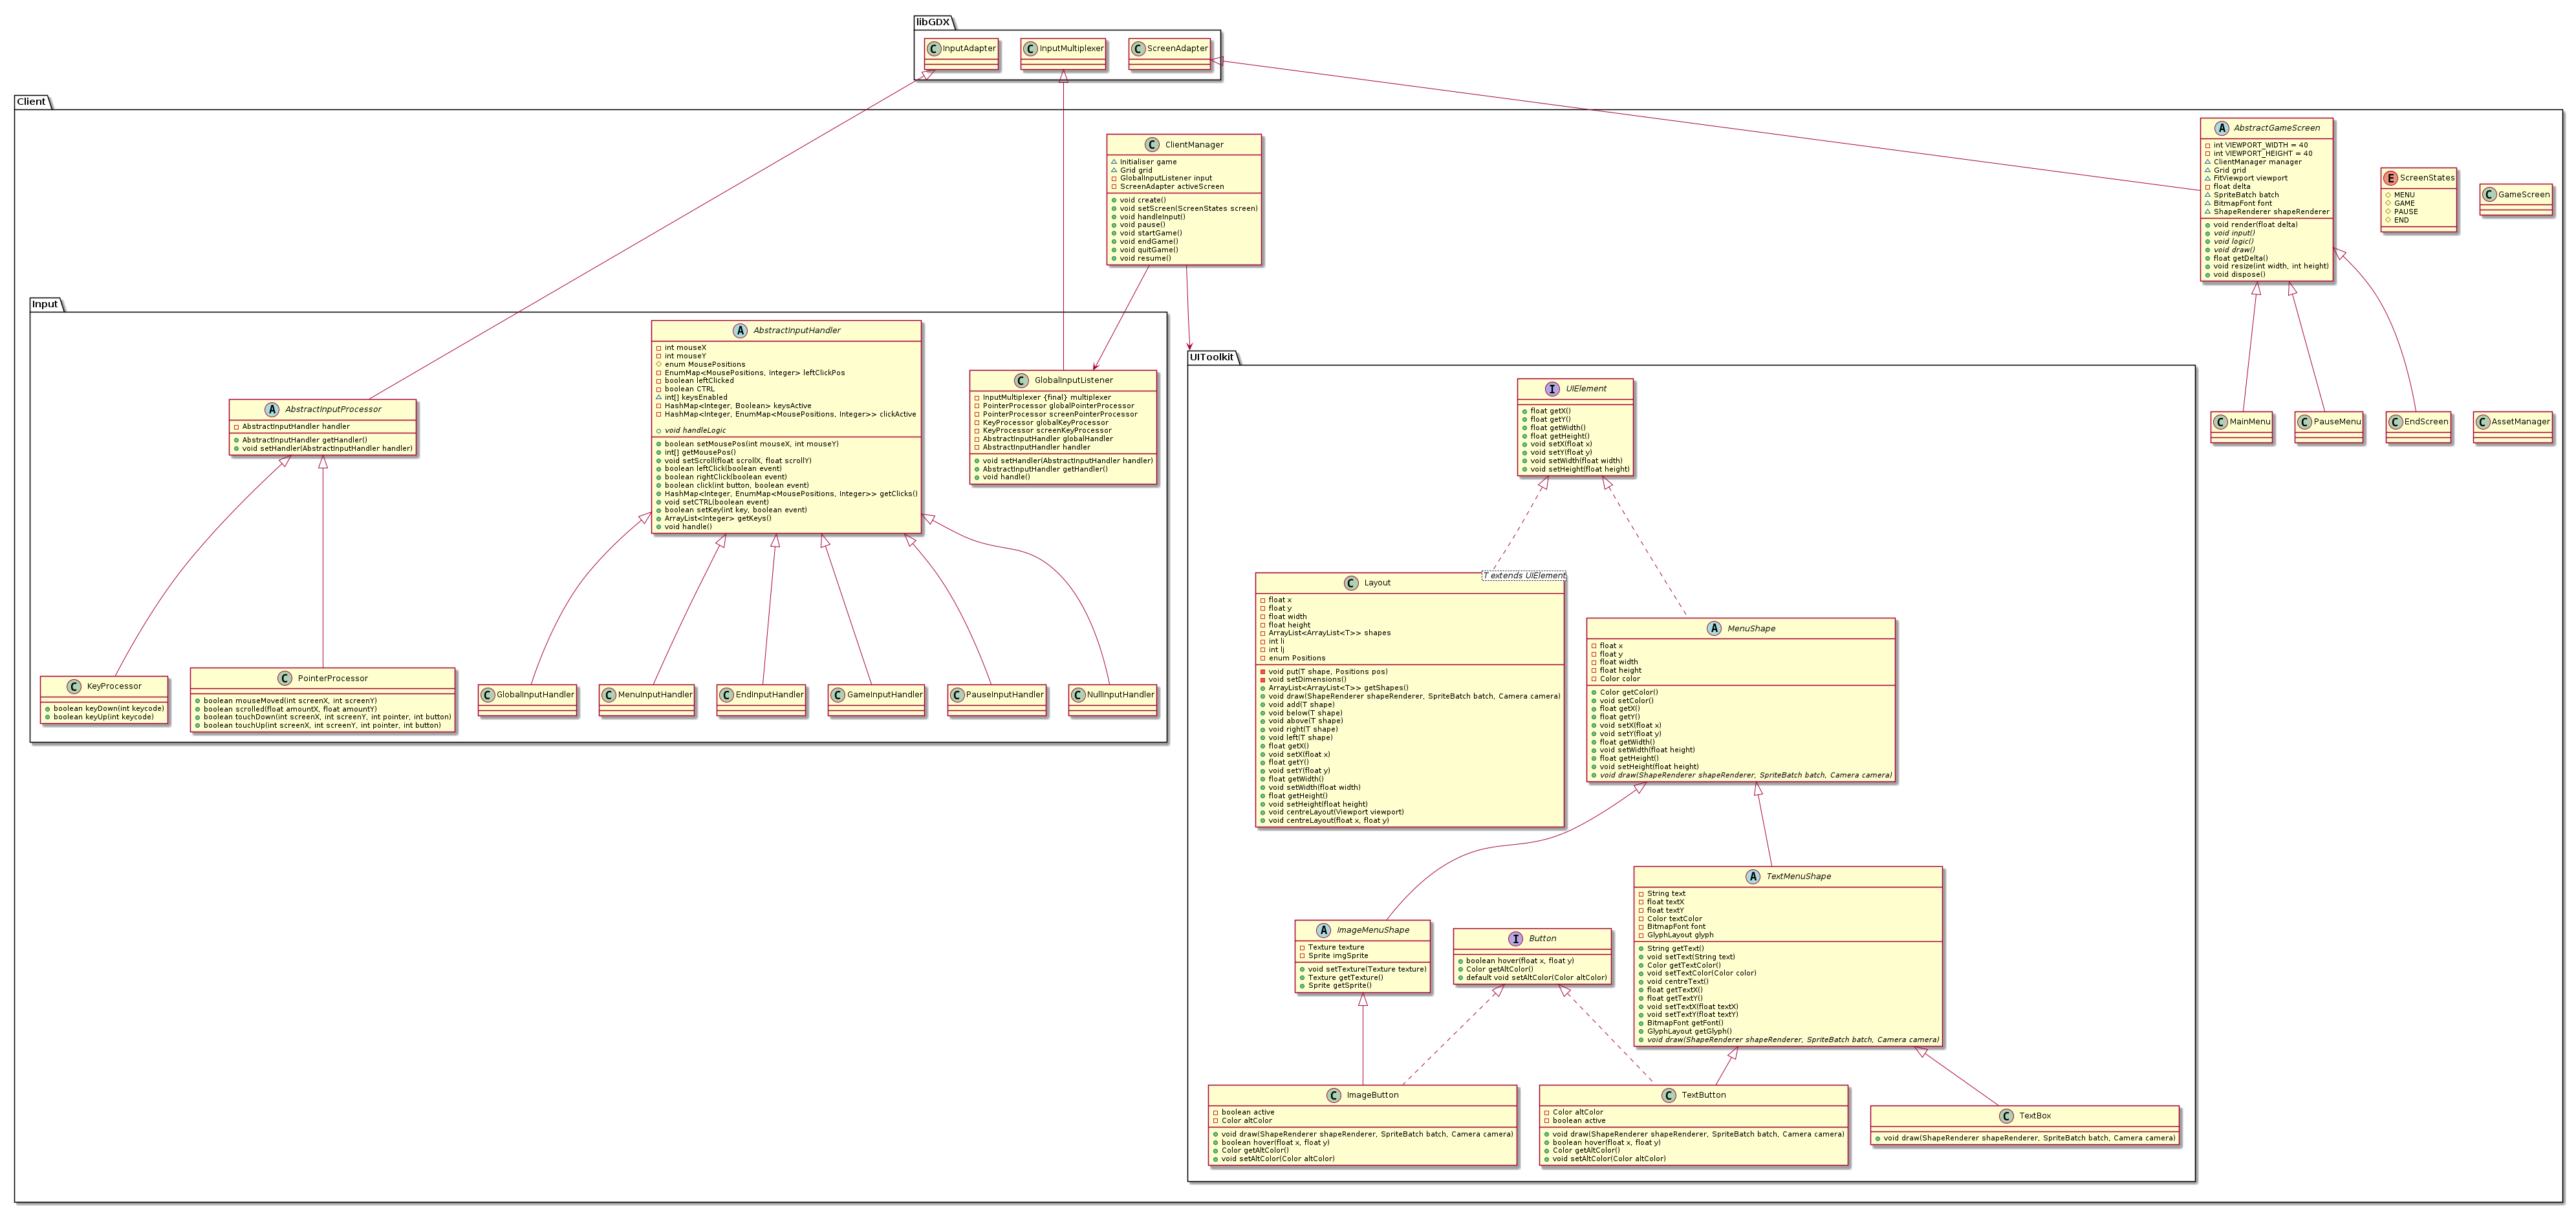The image size is (2576, 1209).
Task: Click the UIElement interface icon
Action: click(1553, 389)
